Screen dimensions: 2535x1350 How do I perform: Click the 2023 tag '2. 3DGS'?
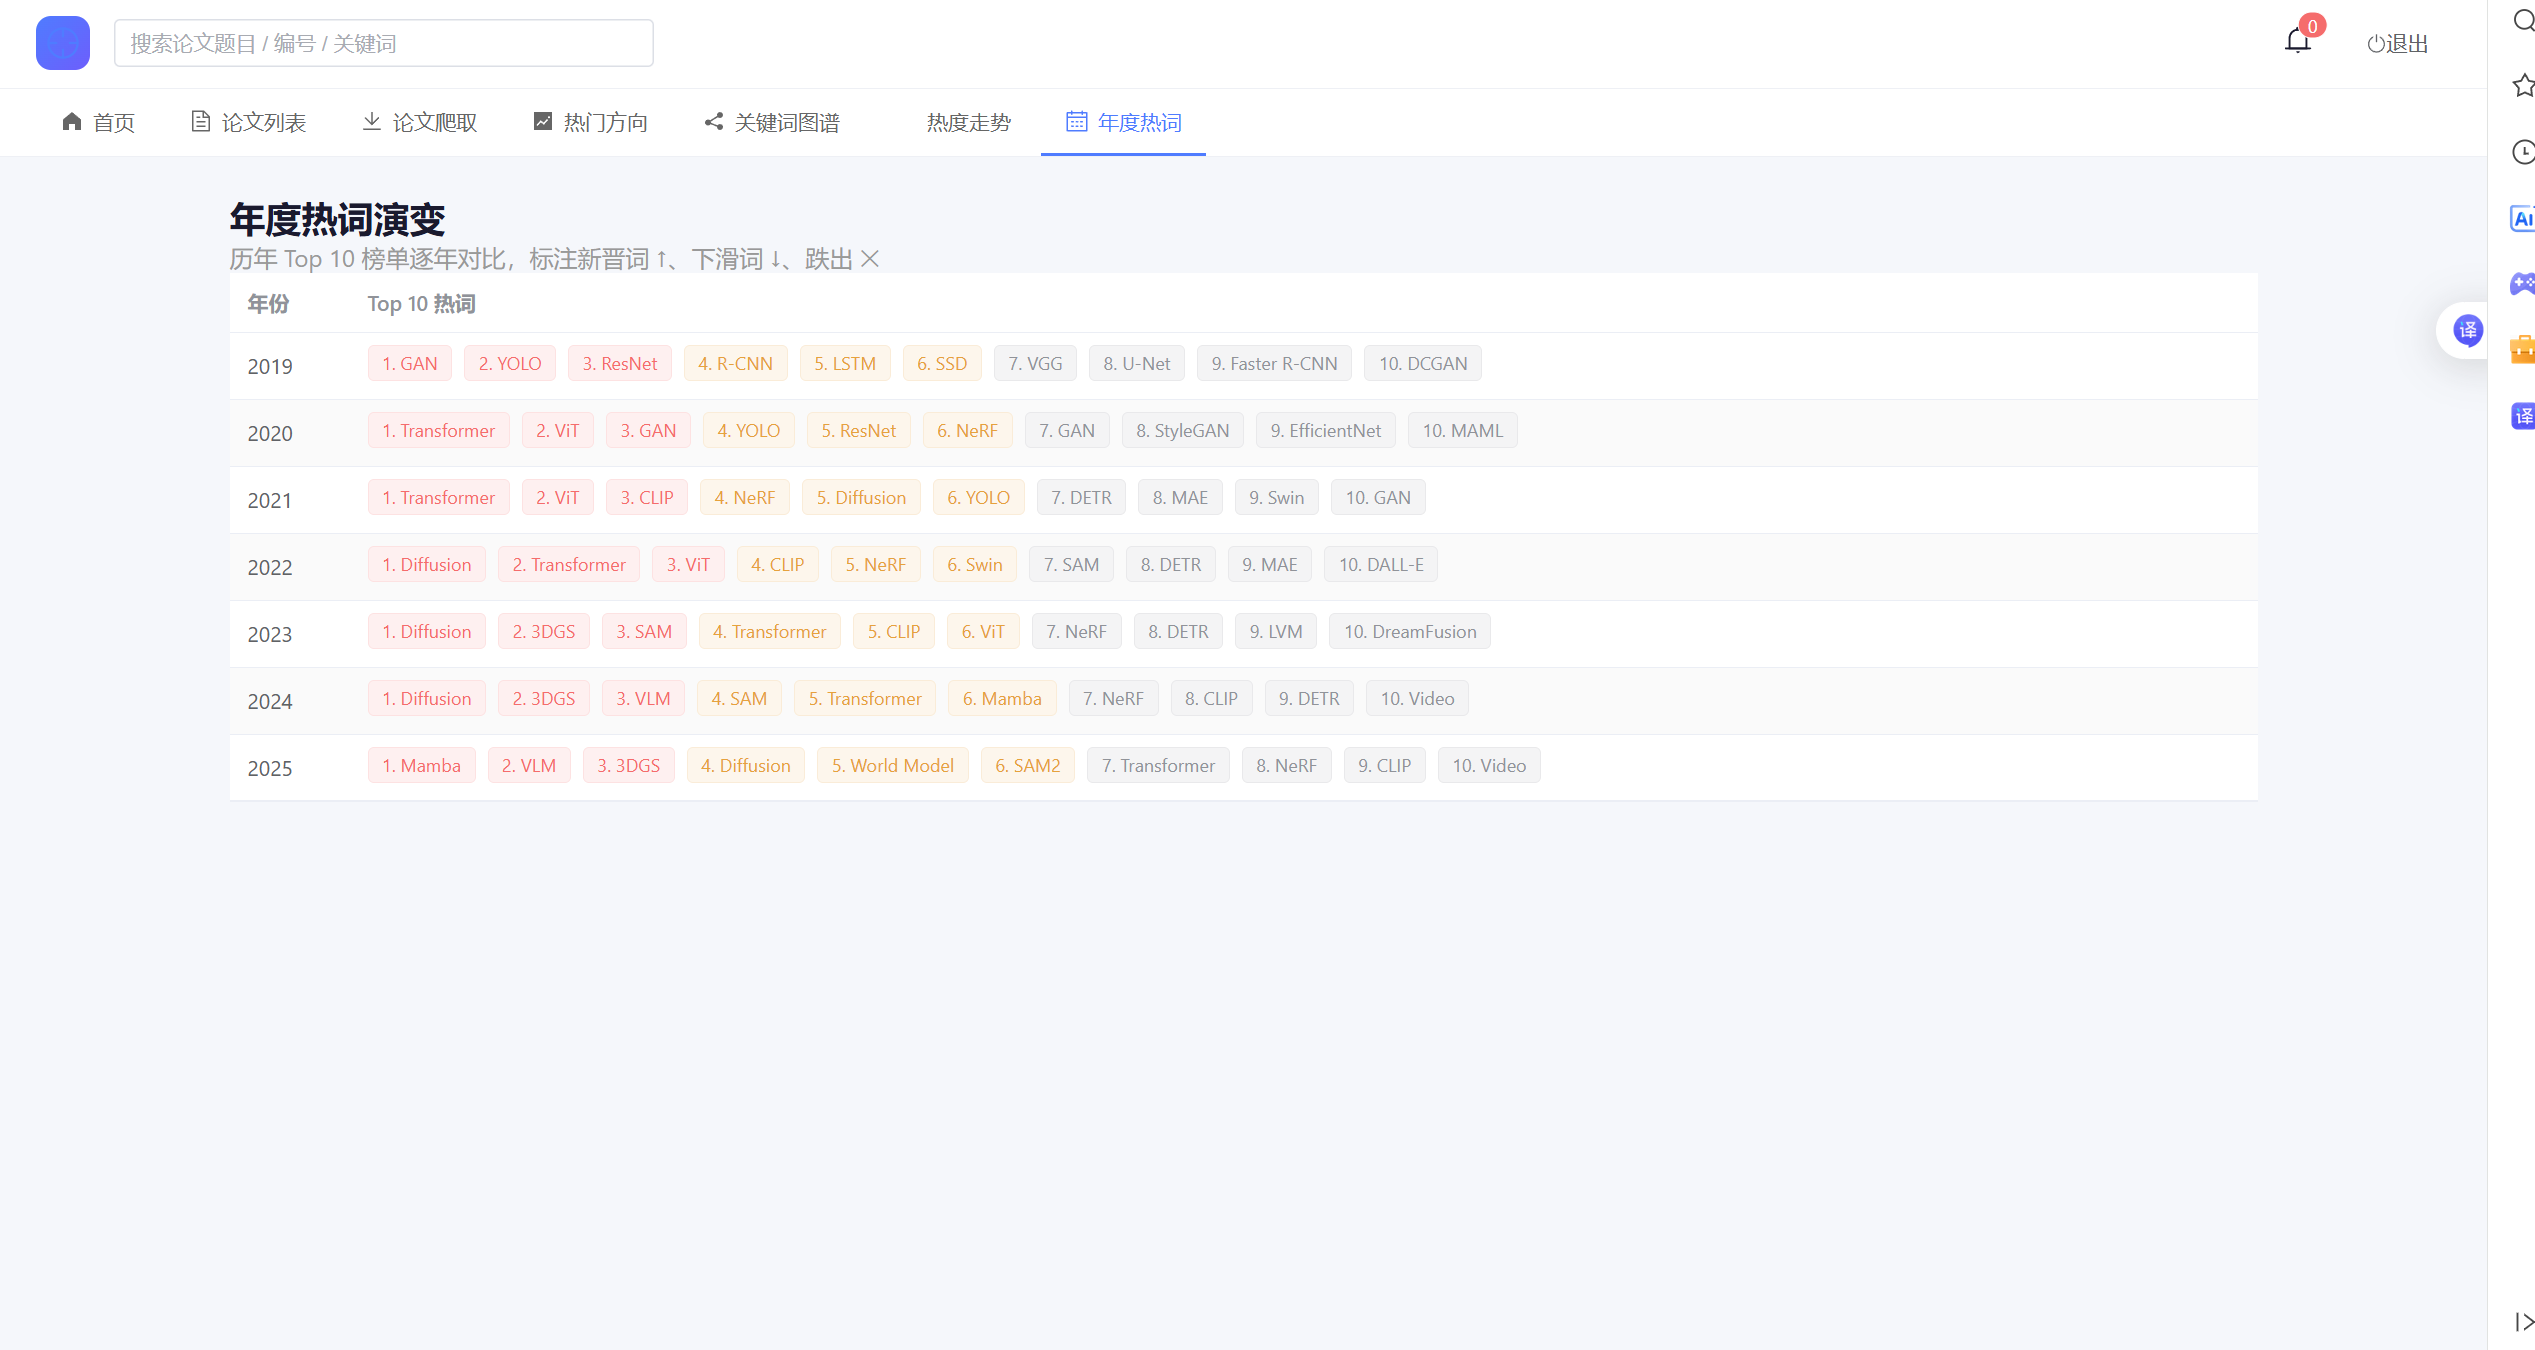click(x=544, y=632)
